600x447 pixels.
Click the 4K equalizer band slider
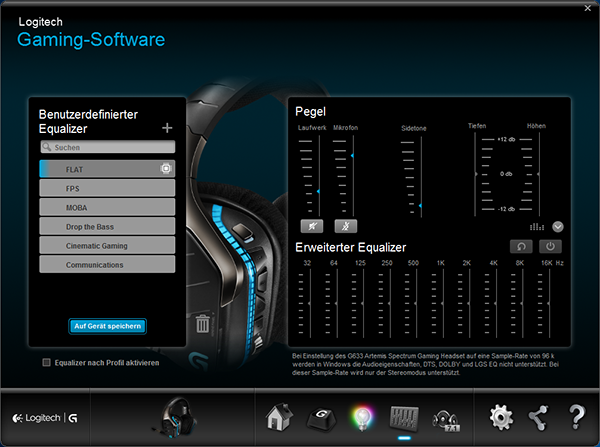496,303
